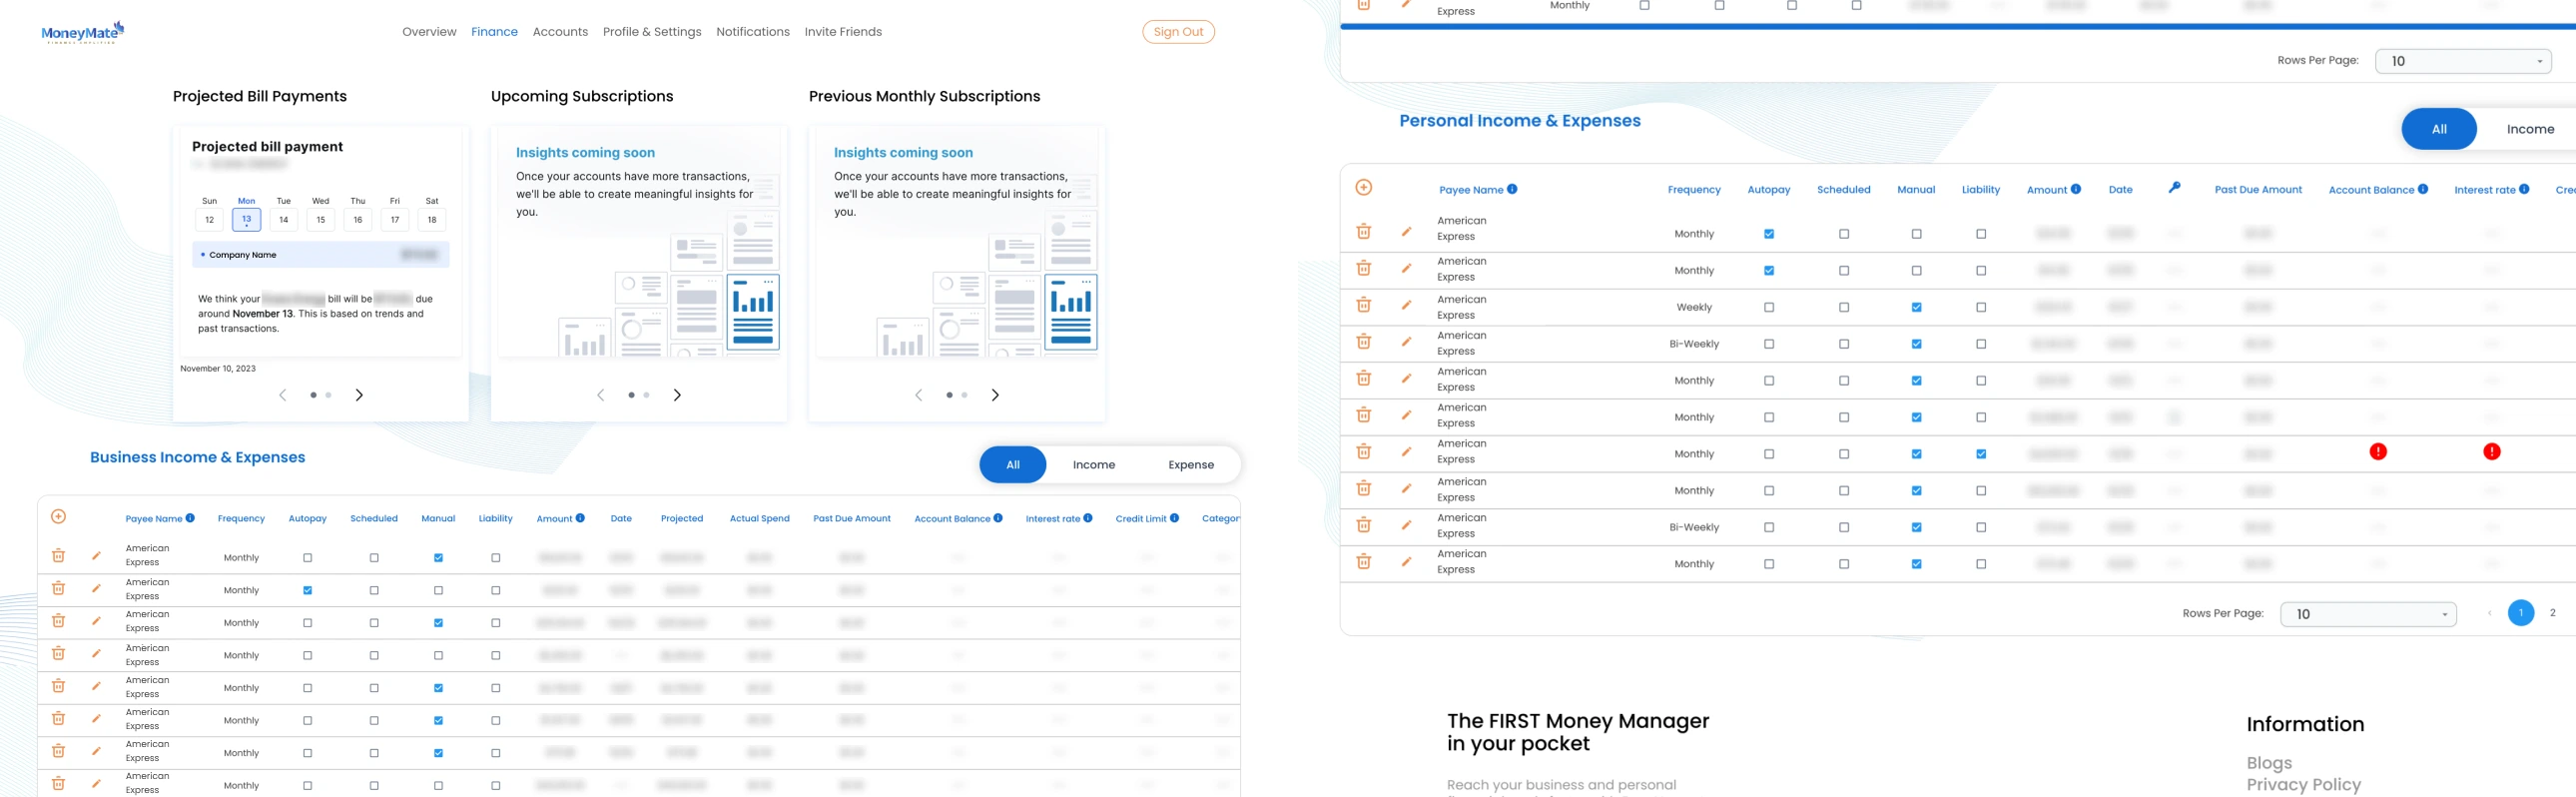Open the Blogs link
Viewport: 2576px width, 797px height.
(2269, 763)
